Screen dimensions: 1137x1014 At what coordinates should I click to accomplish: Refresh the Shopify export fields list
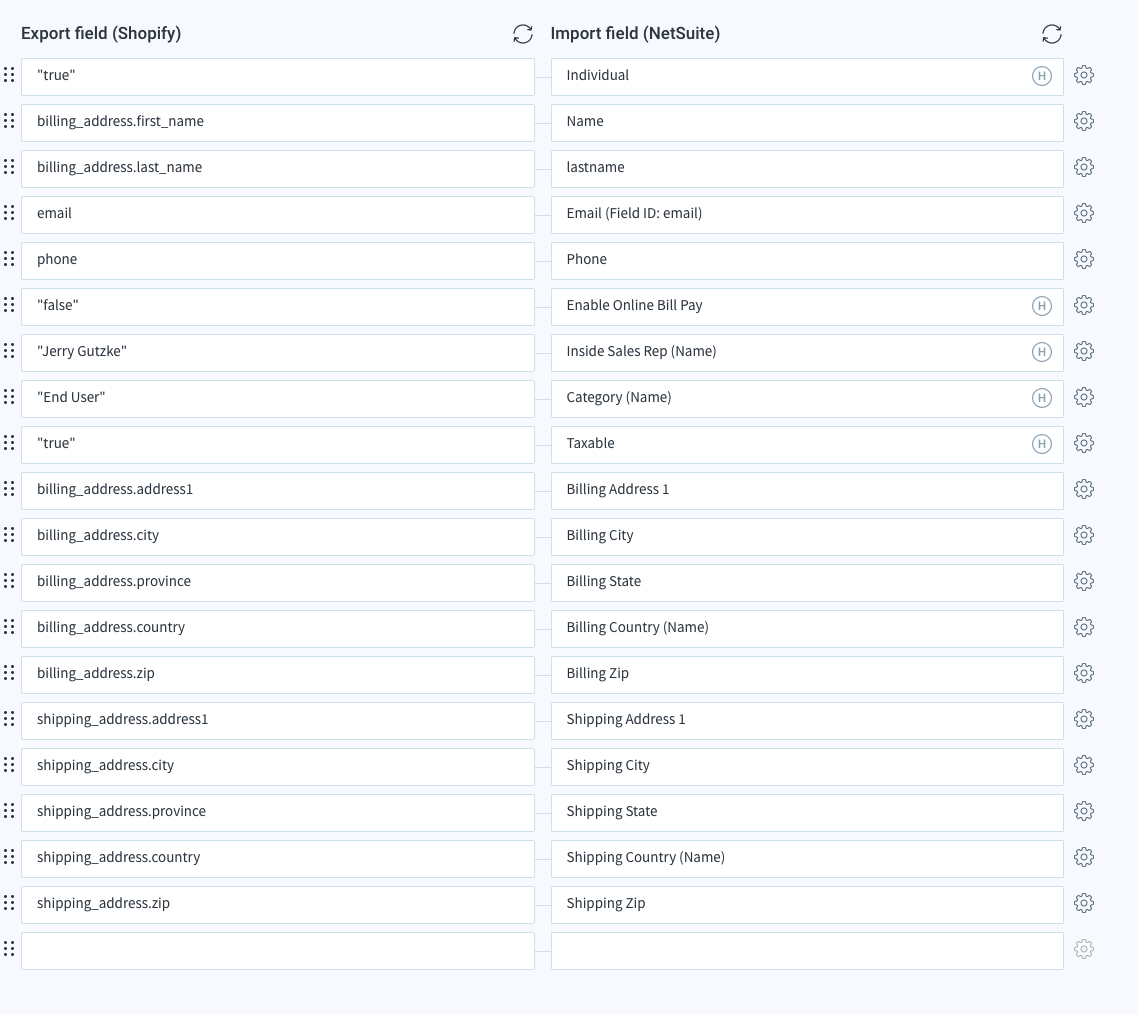coord(523,33)
